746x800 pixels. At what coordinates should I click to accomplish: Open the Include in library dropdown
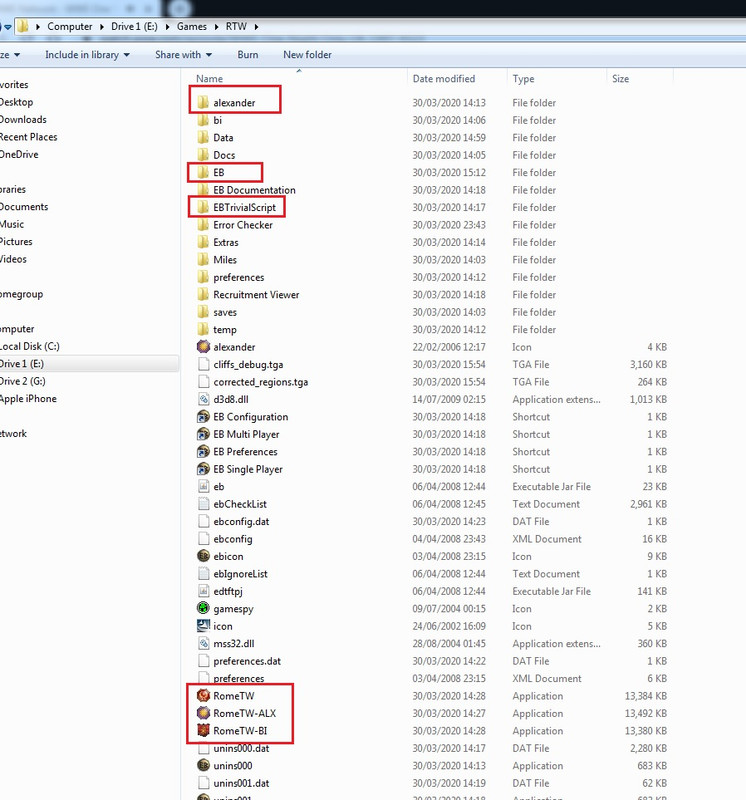click(87, 55)
